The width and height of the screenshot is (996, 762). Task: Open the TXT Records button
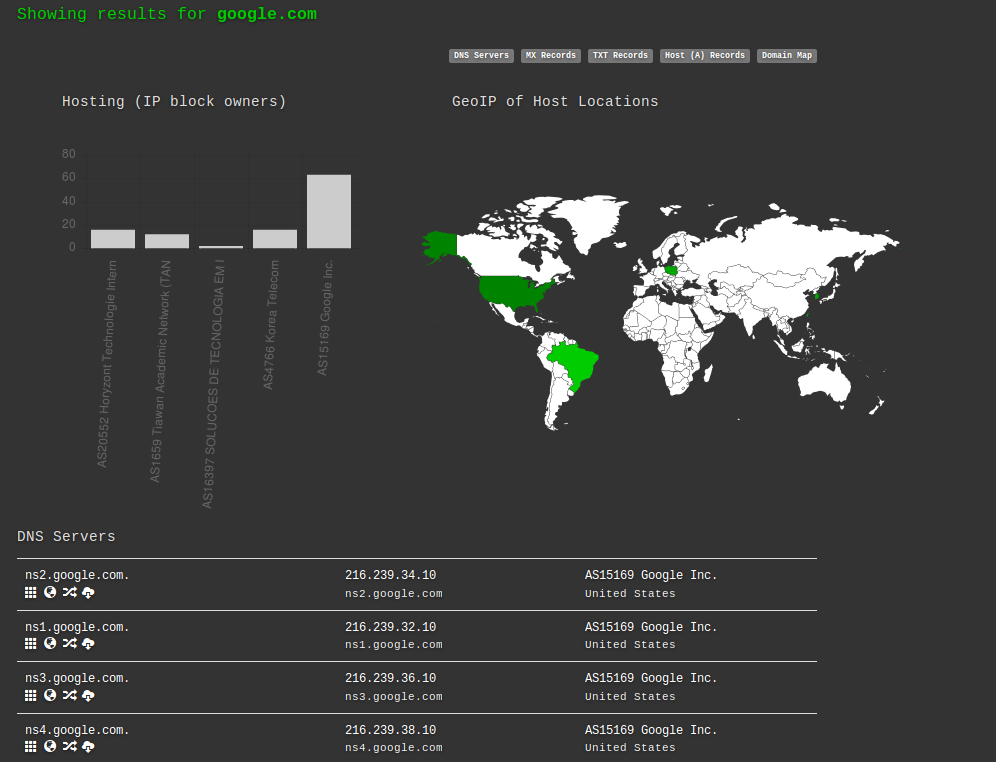coord(621,56)
